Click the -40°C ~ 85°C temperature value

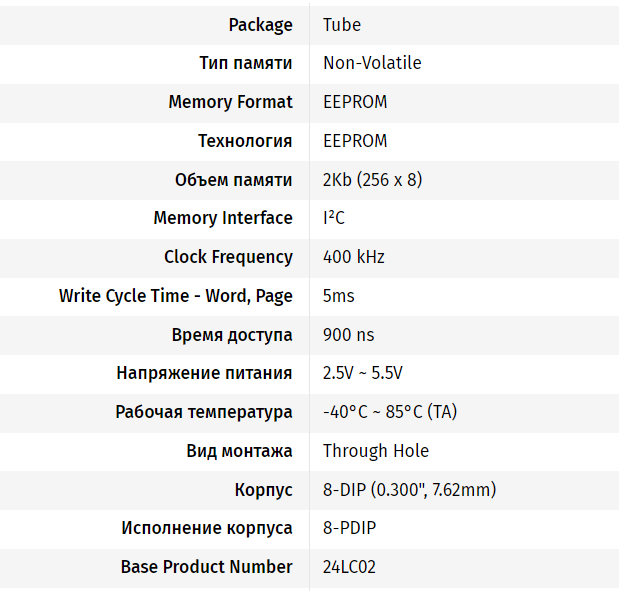(x=390, y=412)
